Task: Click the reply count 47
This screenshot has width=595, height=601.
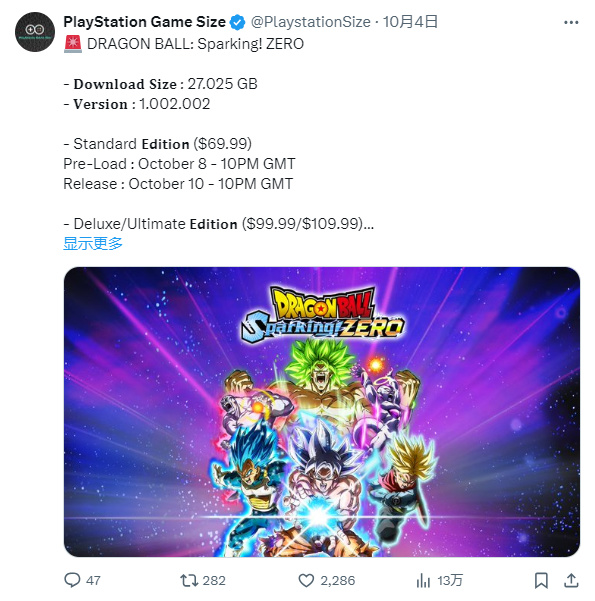Action: click(93, 581)
